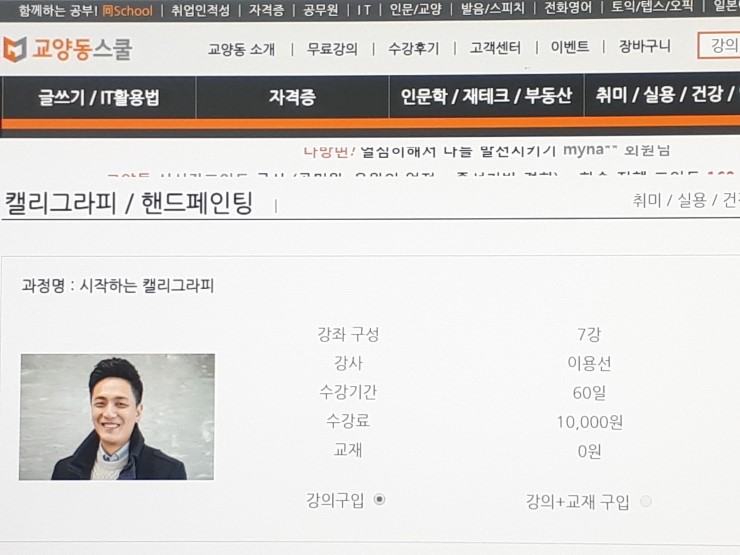The width and height of the screenshot is (740, 555).
Task: Click the 수강기간 label
Action: point(348,392)
